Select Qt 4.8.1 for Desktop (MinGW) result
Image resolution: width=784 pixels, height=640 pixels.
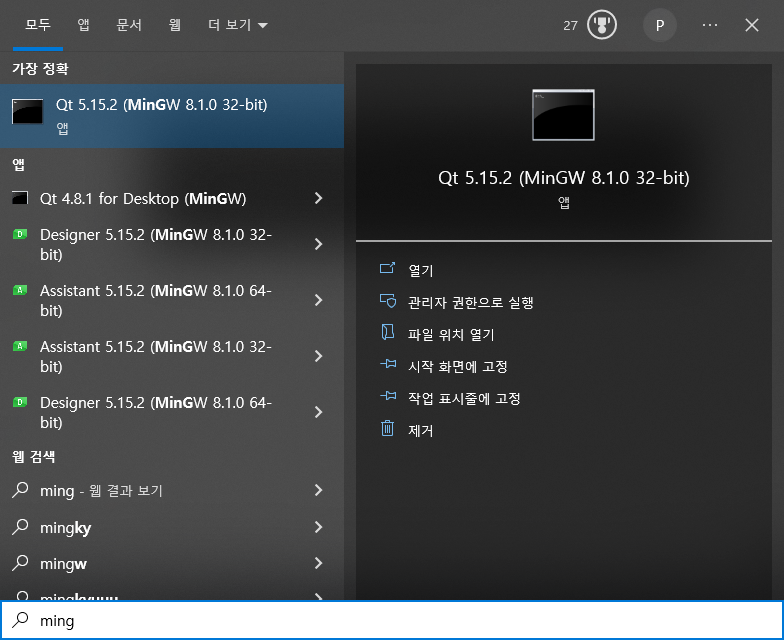pos(172,198)
